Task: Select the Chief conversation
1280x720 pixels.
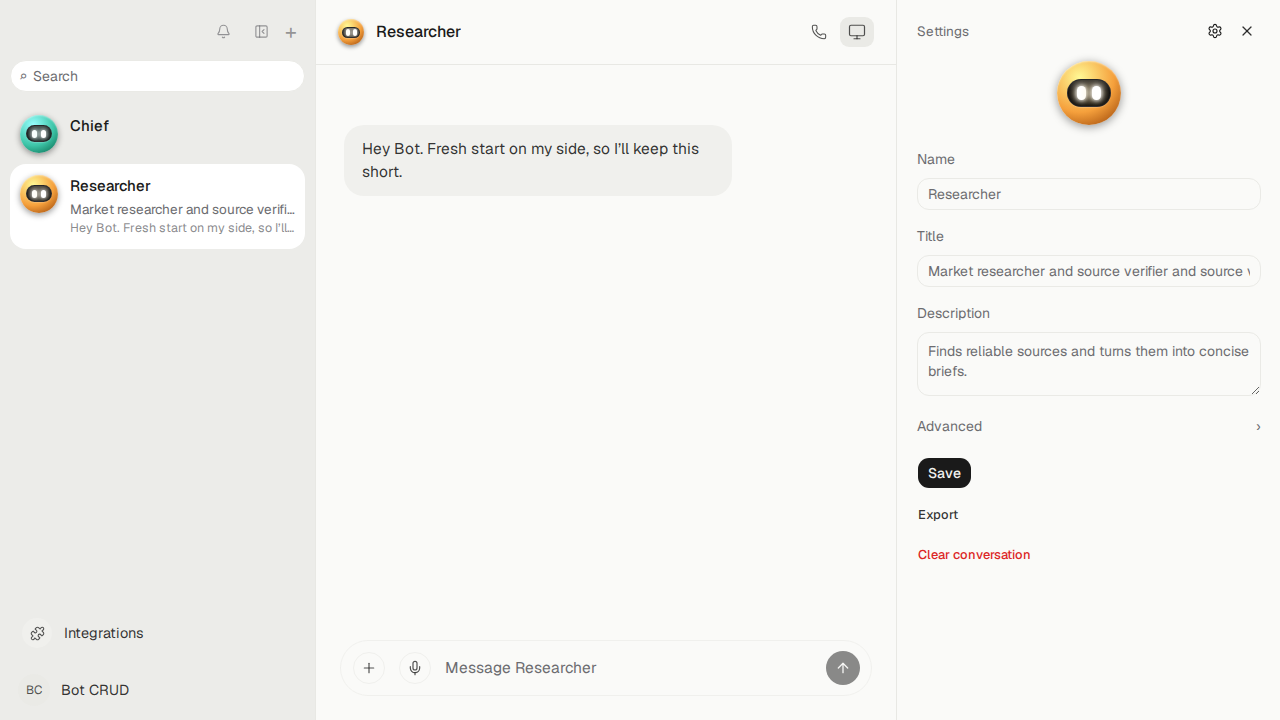Action: (x=157, y=134)
